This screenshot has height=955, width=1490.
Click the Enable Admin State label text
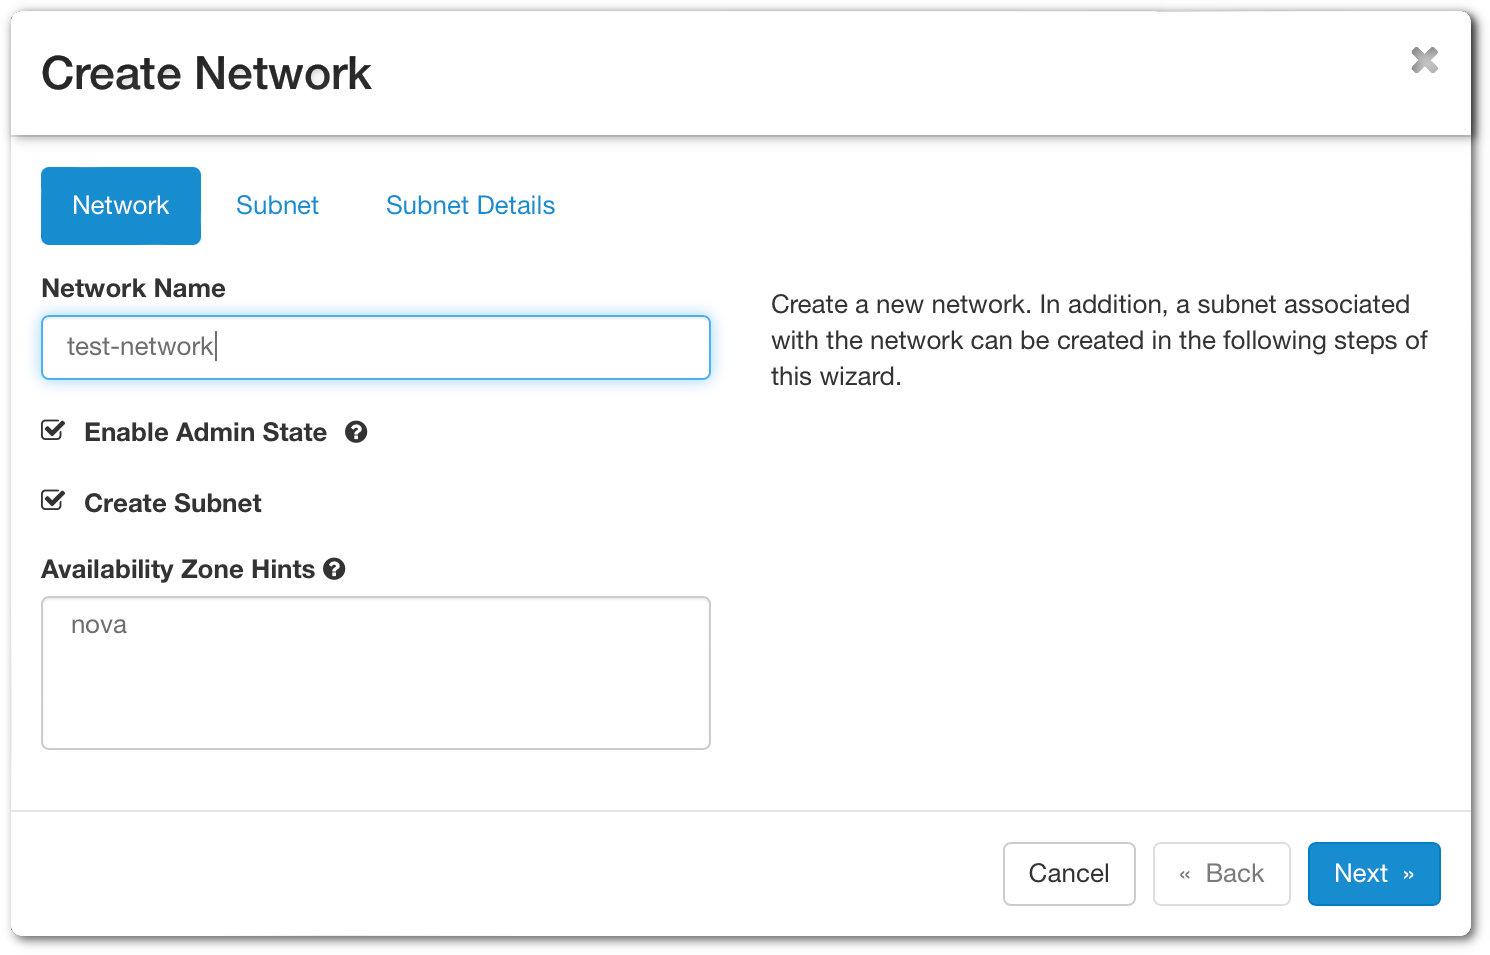tap(205, 432)
